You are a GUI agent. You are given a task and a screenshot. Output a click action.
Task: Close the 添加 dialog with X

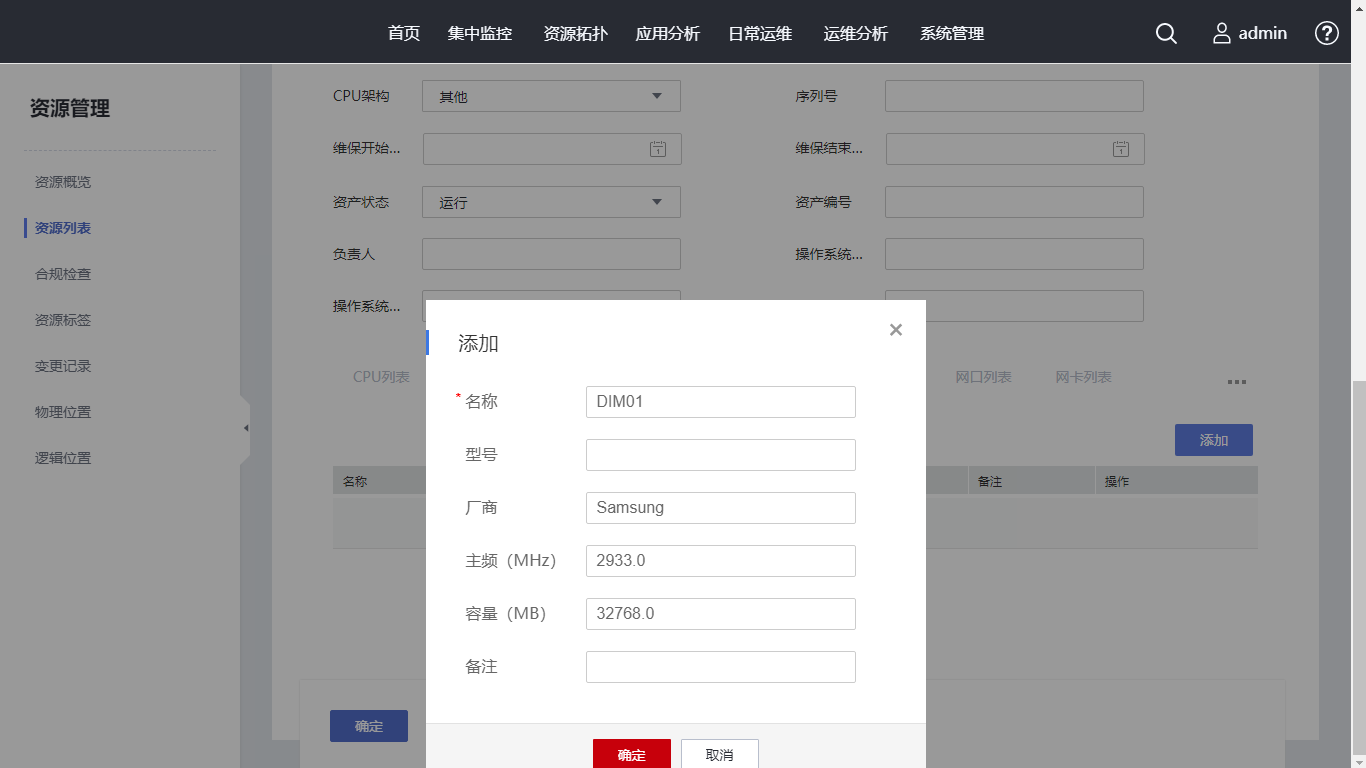point(895,330)
